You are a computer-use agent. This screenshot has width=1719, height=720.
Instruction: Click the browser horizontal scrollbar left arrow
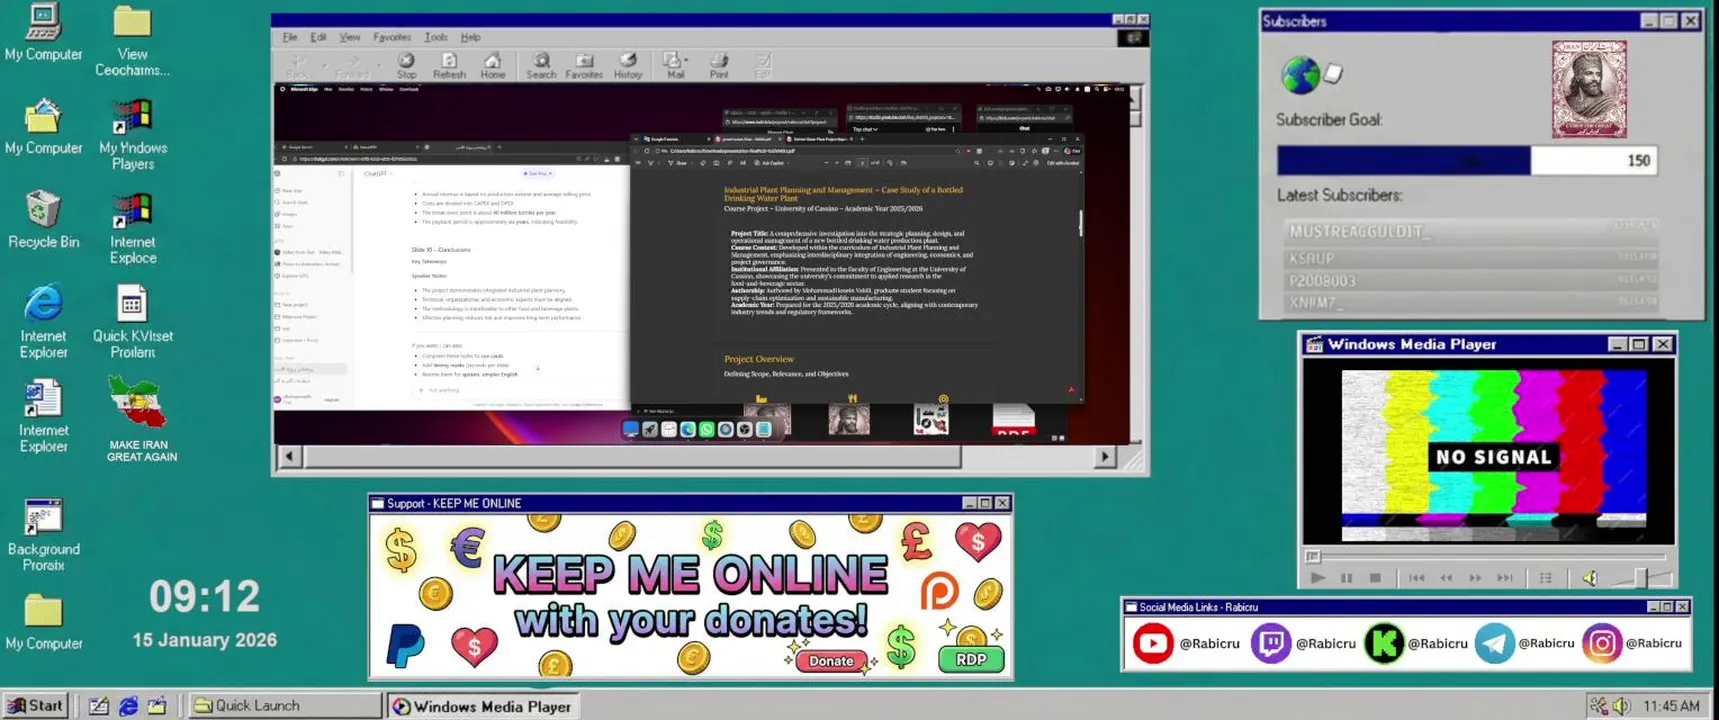(x=289, y=457)
